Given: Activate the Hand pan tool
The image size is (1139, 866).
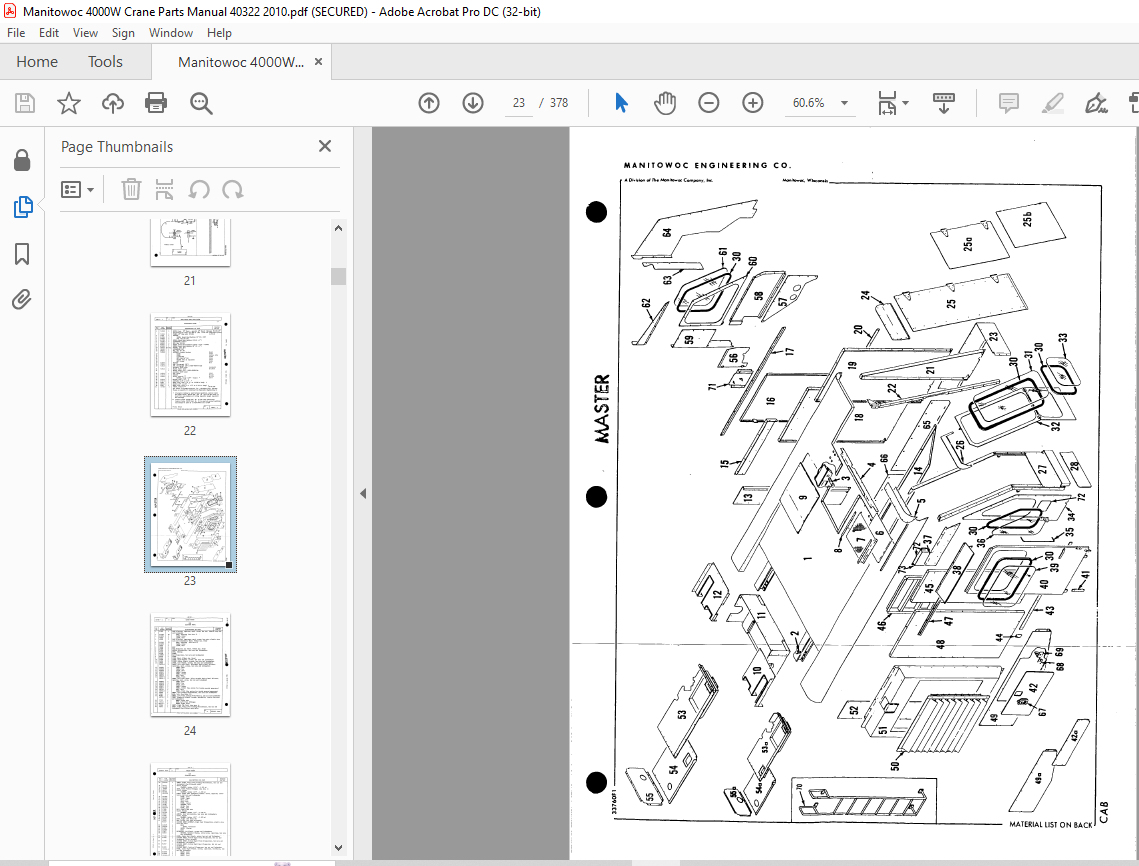Looking at the screenshot, I should point(665,103).
